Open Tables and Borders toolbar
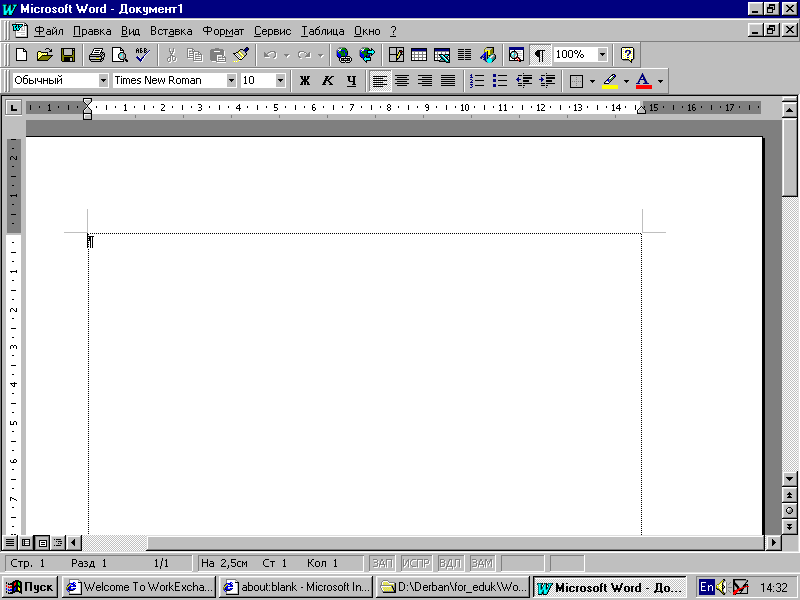The image size is (800, 600). [x=396, y=55]
